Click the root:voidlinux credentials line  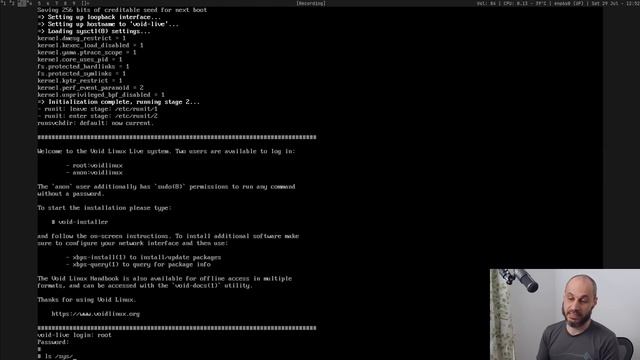click(x=94, y=166)
